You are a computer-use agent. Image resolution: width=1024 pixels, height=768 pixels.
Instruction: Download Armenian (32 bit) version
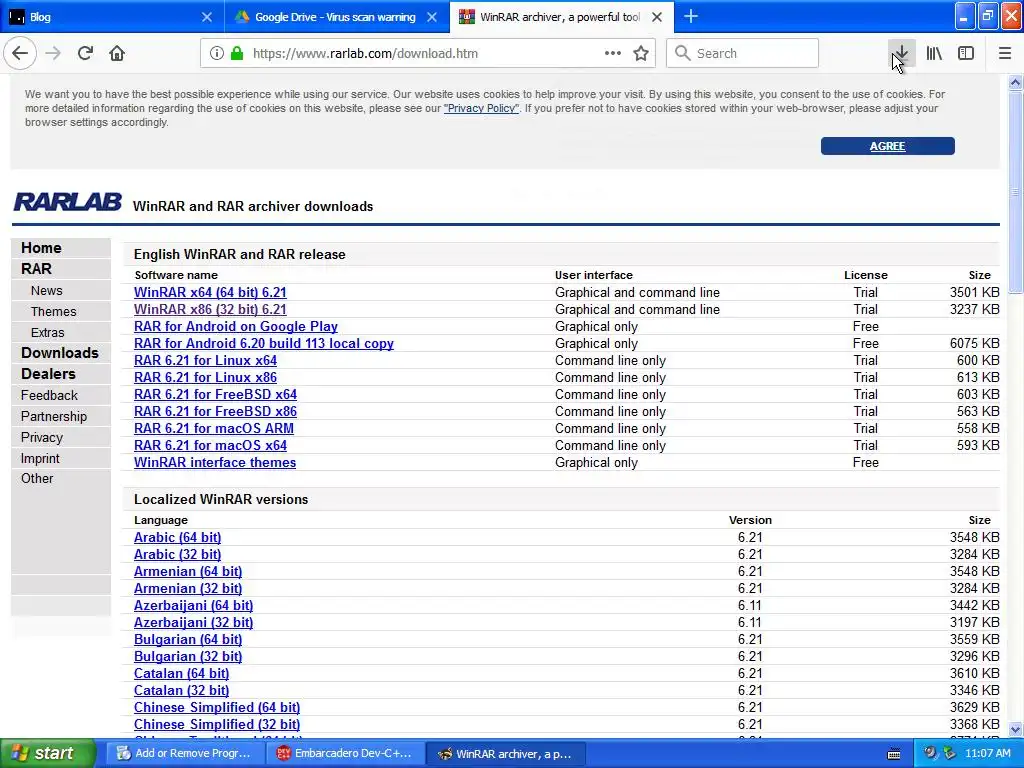pos(188,588)
